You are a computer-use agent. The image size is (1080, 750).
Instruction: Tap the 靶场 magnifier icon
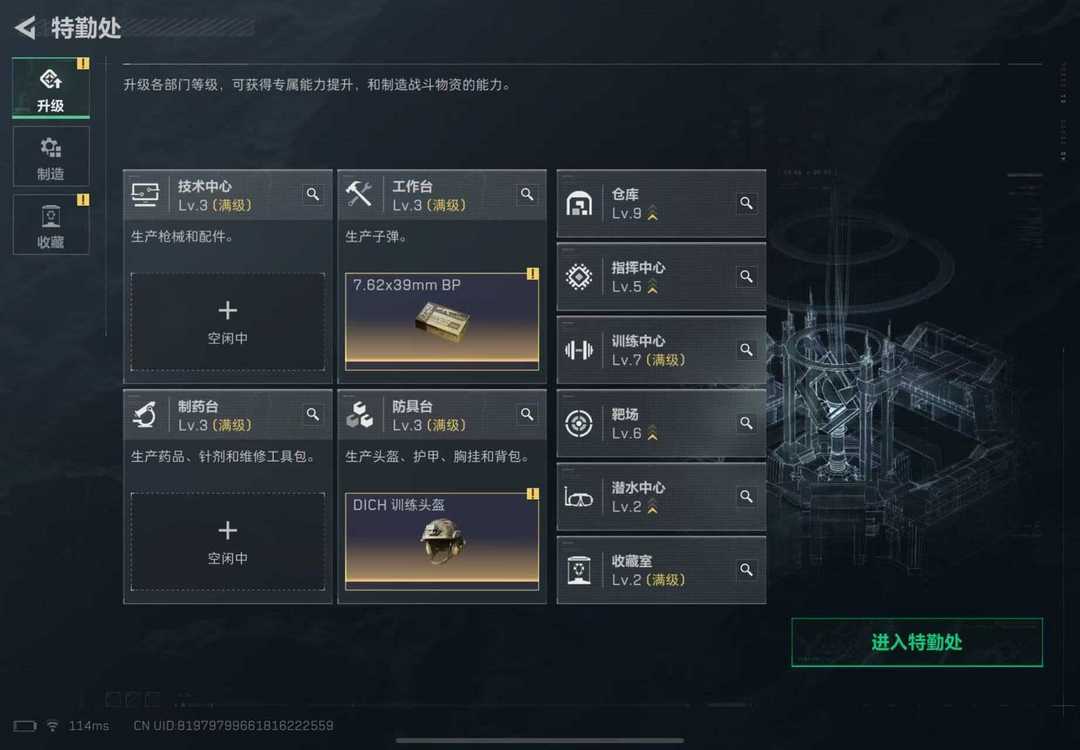point(746,423)
